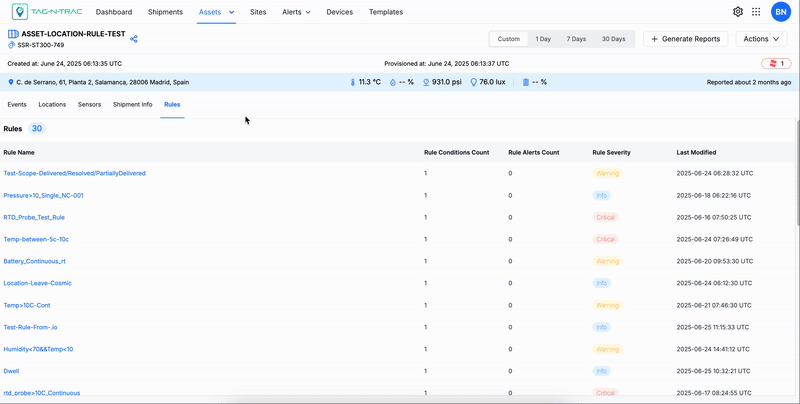Switch time range to 1 Day
This screenshot has height=404, width=800.
click(x=543, y=39)
